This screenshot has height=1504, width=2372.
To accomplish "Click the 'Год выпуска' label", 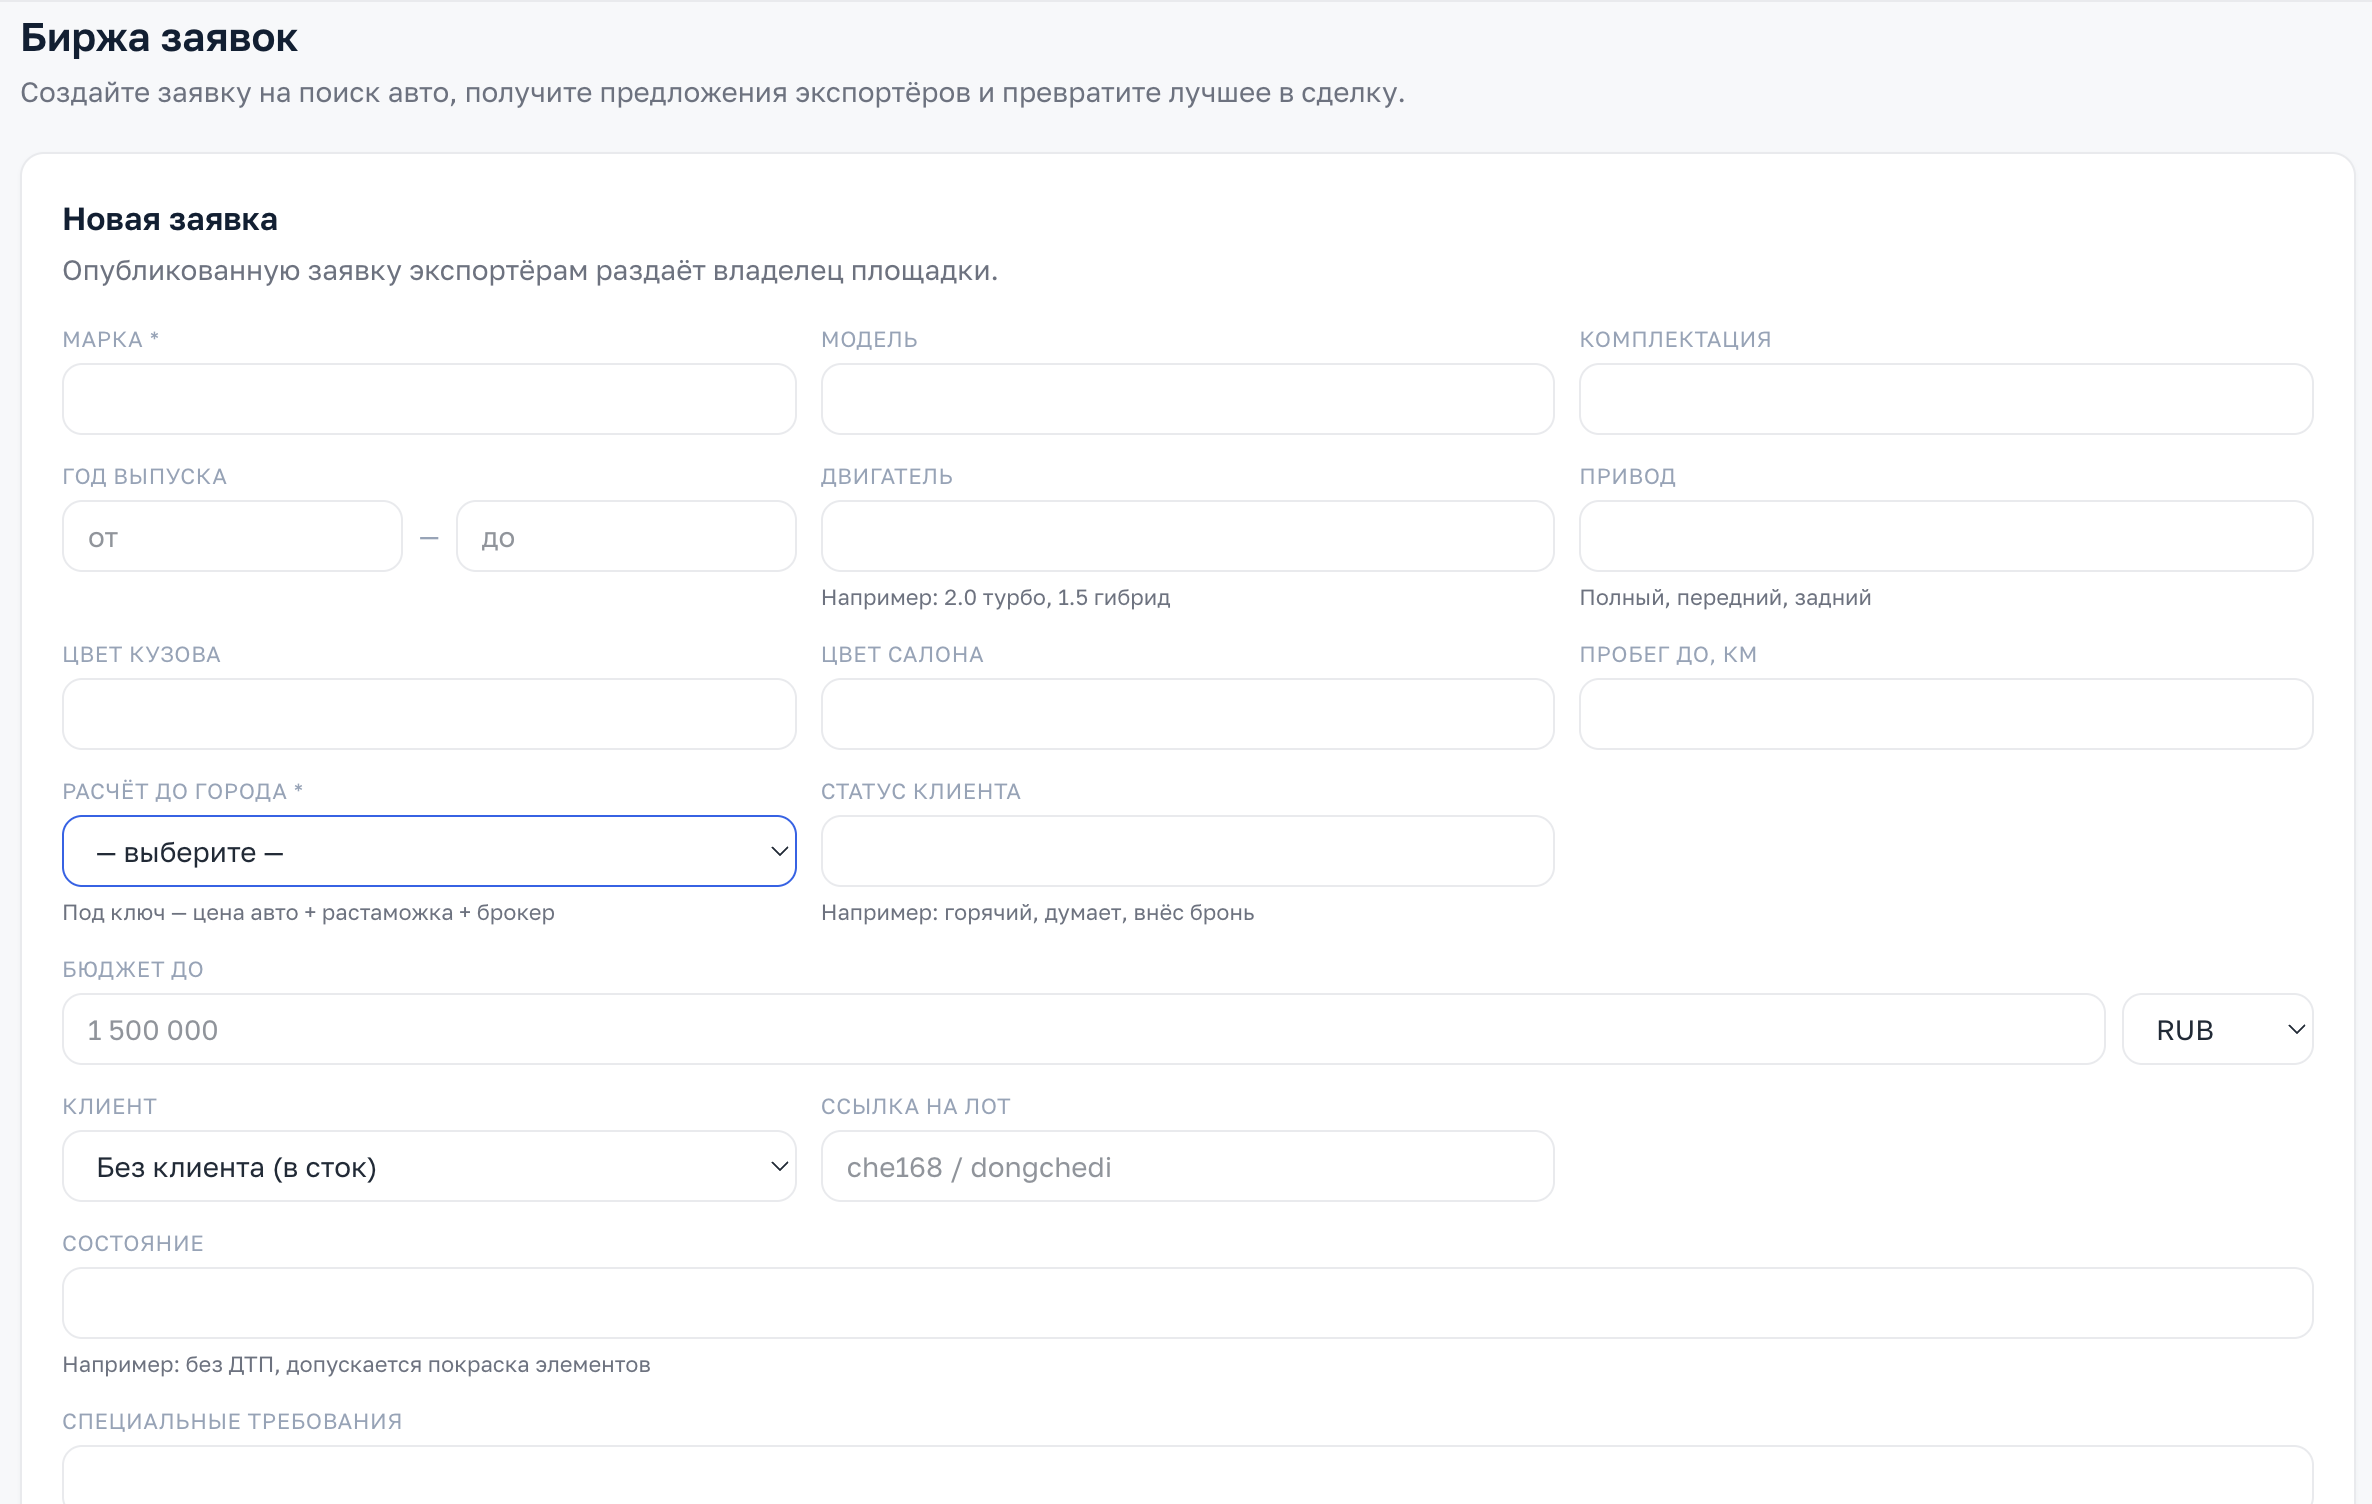I will 145,476.
